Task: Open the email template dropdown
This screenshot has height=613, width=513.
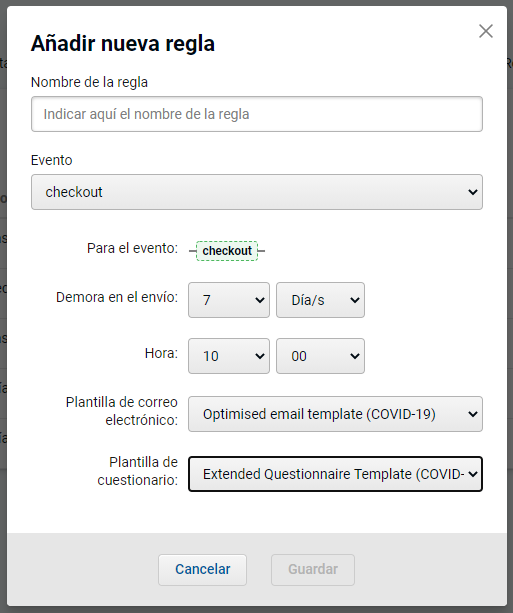Action: click(335, 414)
